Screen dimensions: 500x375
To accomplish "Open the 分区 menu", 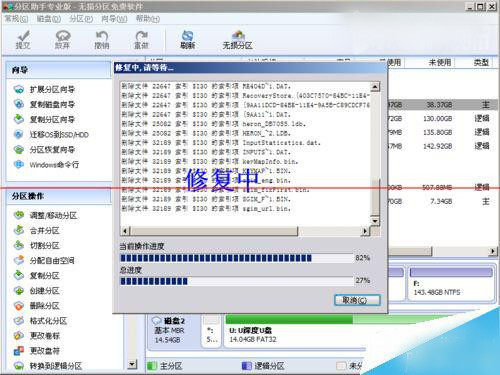I will [81, 19].
